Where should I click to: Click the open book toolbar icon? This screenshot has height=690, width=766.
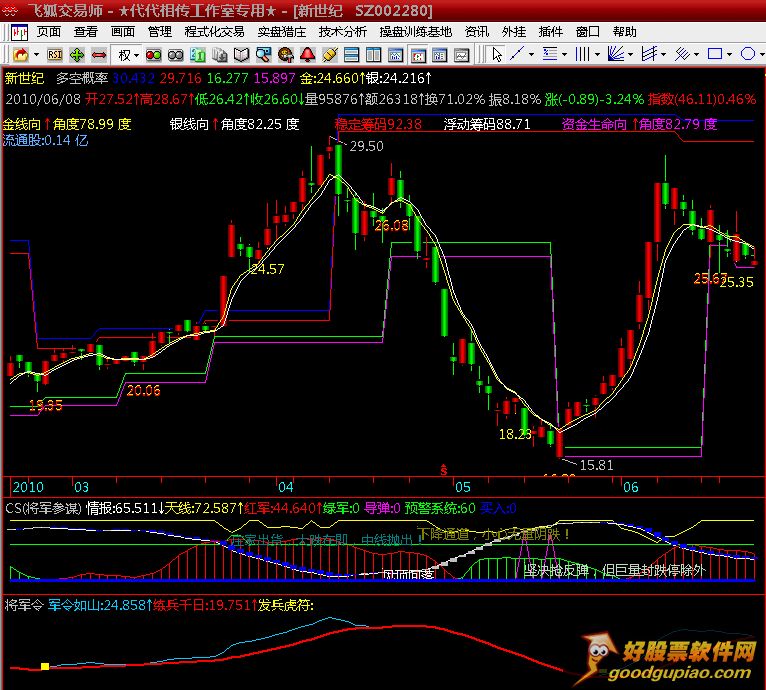click(240, 54)
